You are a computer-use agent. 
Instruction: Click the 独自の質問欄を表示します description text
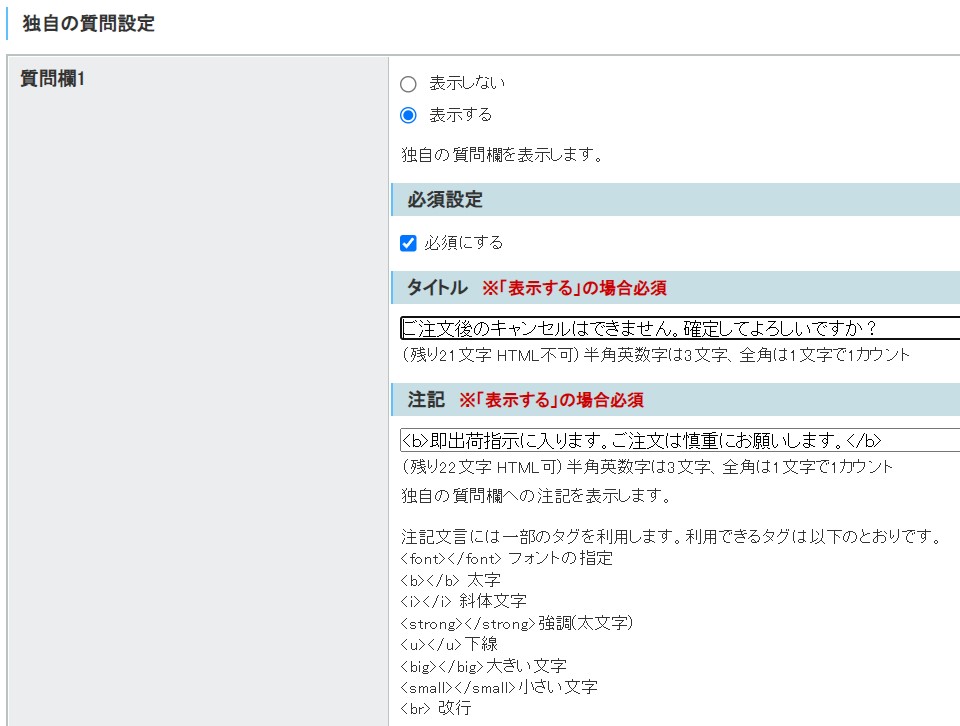(x=502, y=155)
